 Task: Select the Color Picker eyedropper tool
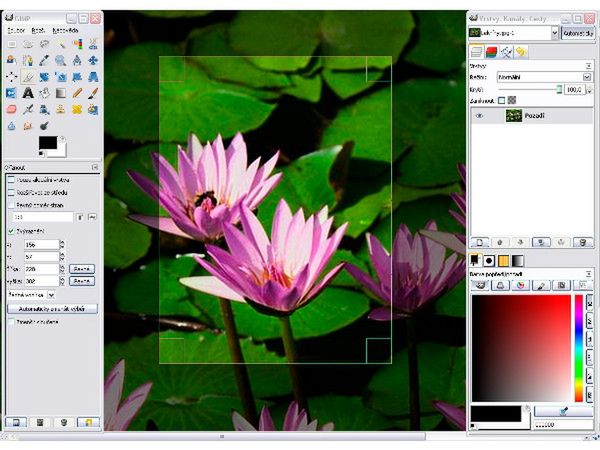[44, 60]
